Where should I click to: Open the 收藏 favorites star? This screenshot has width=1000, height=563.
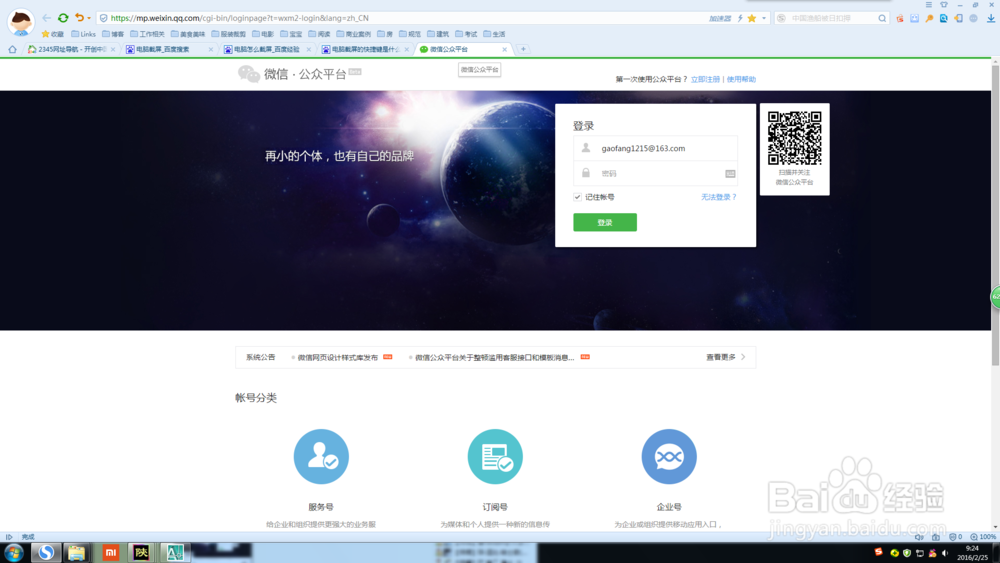tap(52, 34)
